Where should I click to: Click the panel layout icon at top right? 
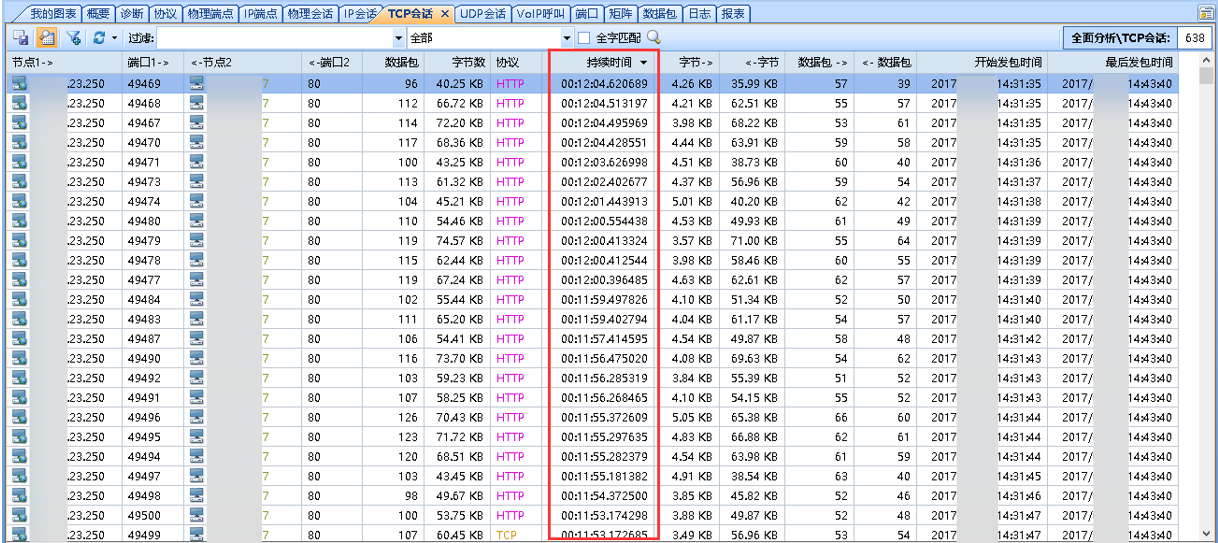click(1206, 13)
